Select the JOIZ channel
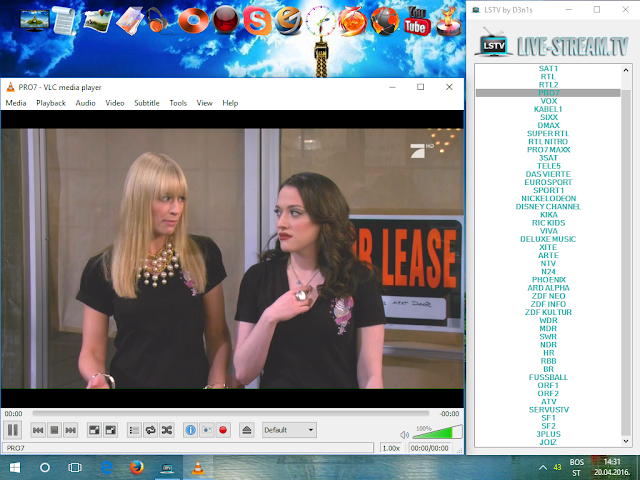 pos(548,442)
